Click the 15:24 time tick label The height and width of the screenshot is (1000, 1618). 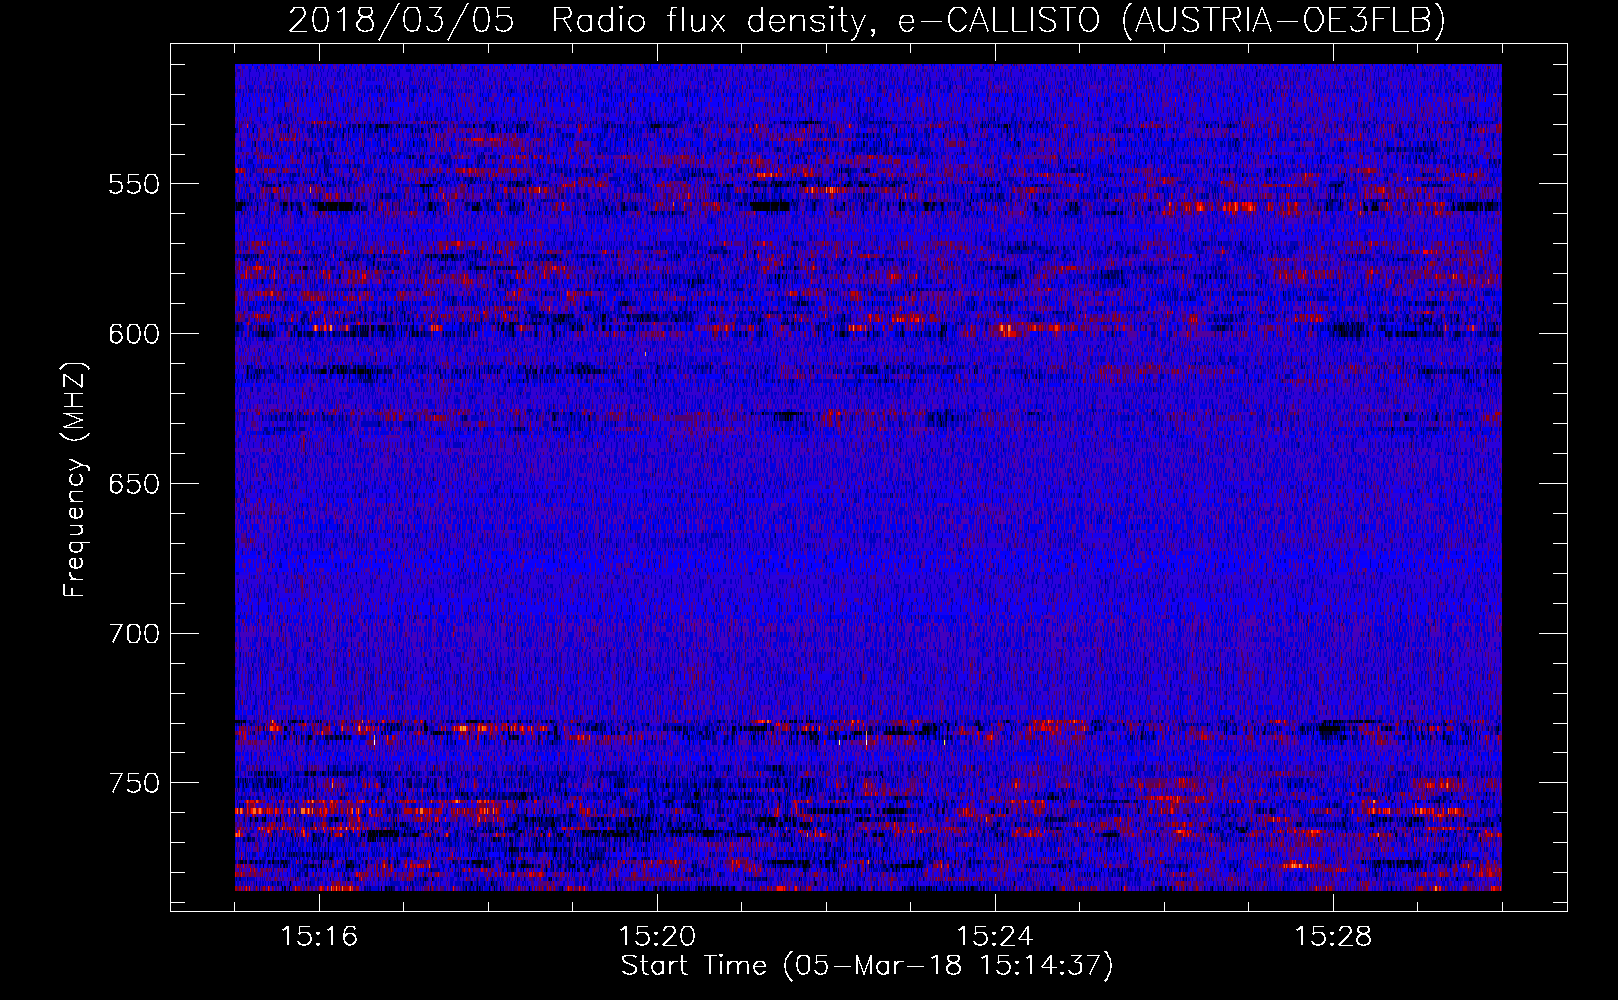click(995, 937)
